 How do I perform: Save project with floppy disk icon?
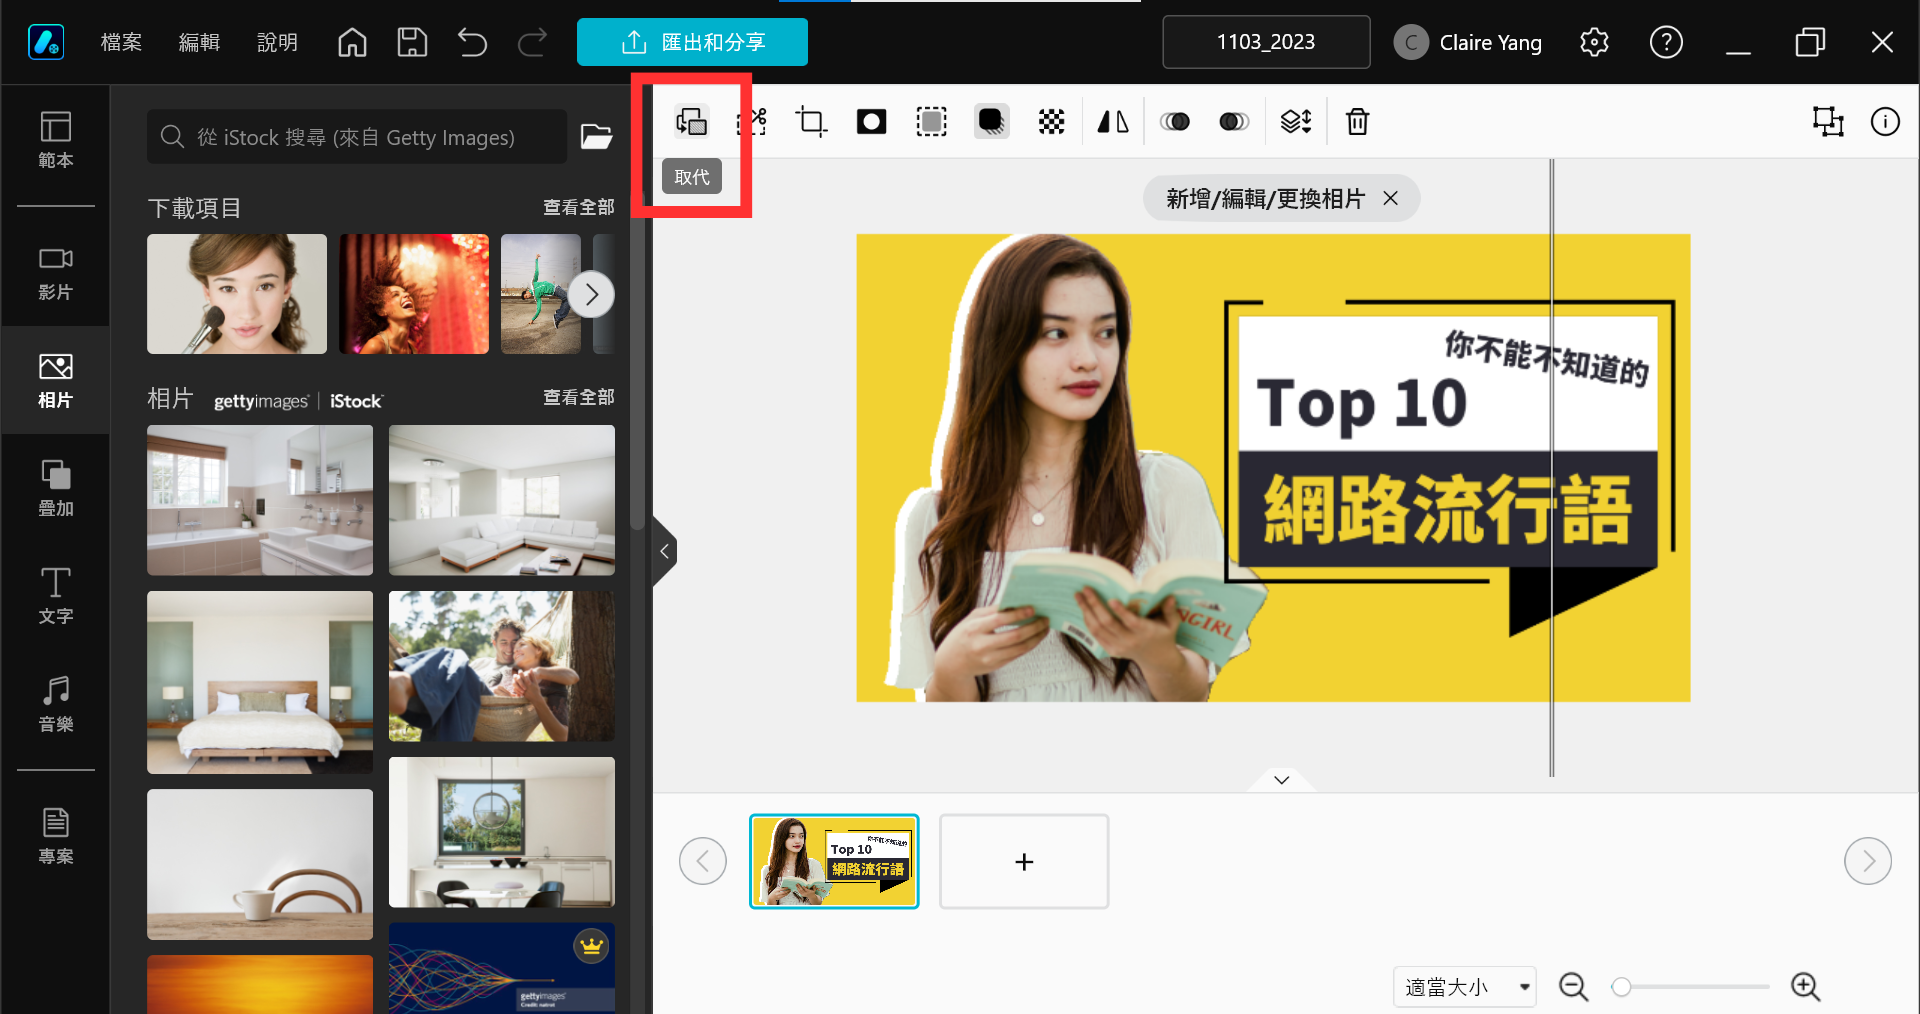coord(412,42)
